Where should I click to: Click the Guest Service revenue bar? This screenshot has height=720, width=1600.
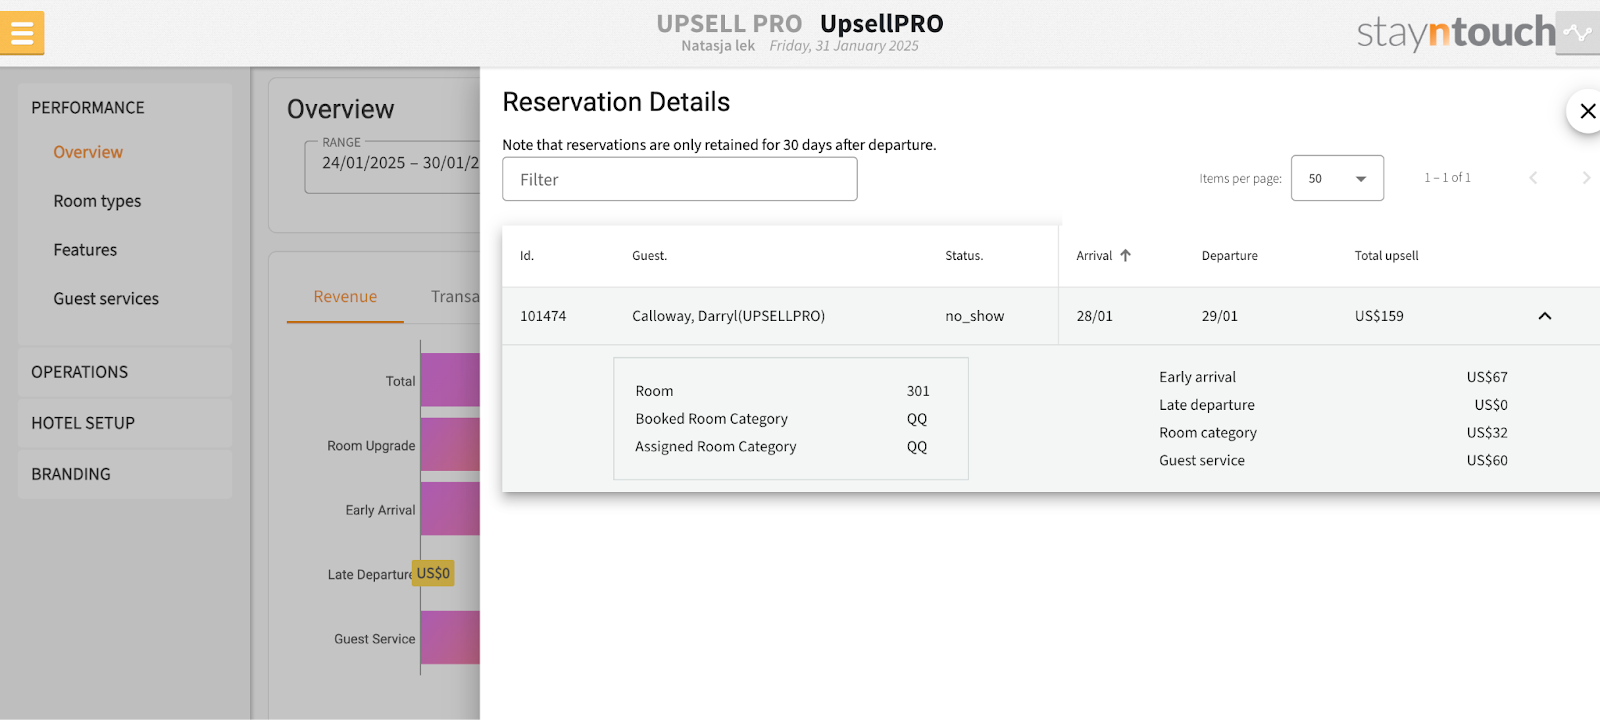[x=450, y=638]
